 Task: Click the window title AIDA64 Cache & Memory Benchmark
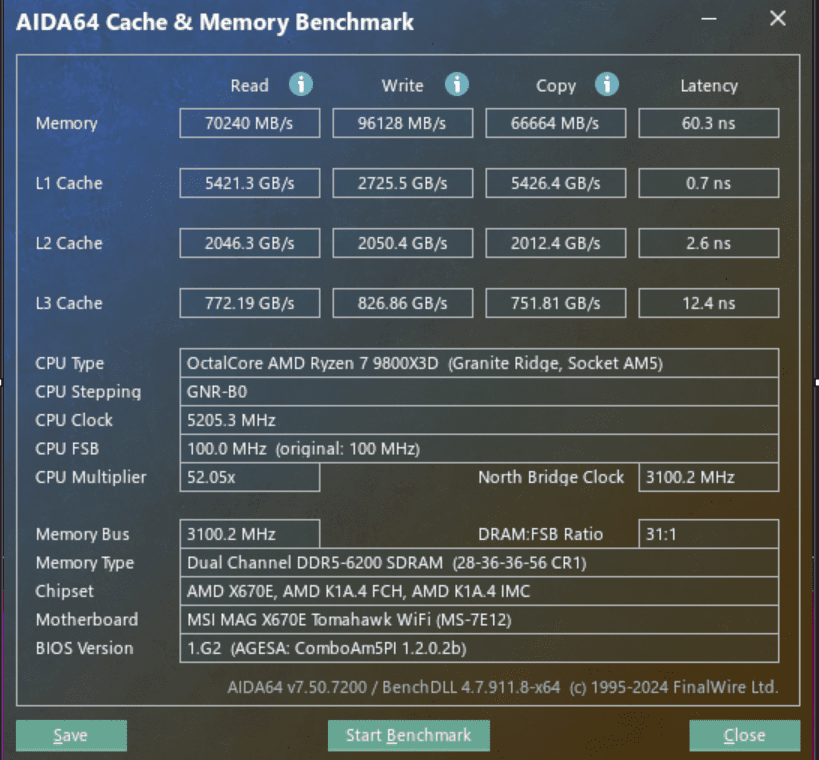click(x=215, y=22)
